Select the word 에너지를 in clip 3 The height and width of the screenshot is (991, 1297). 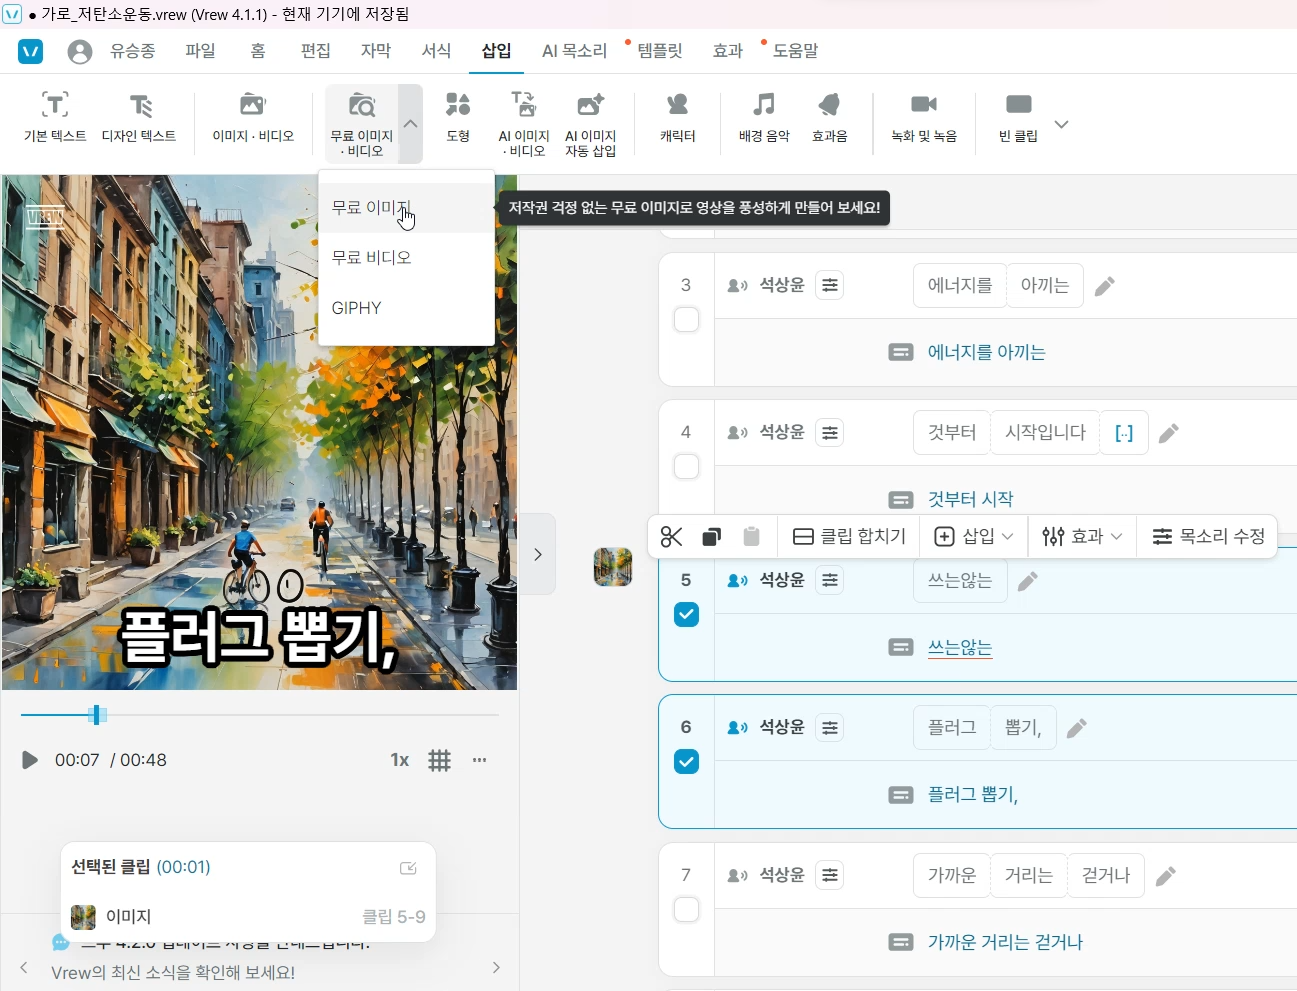[960, 286]
